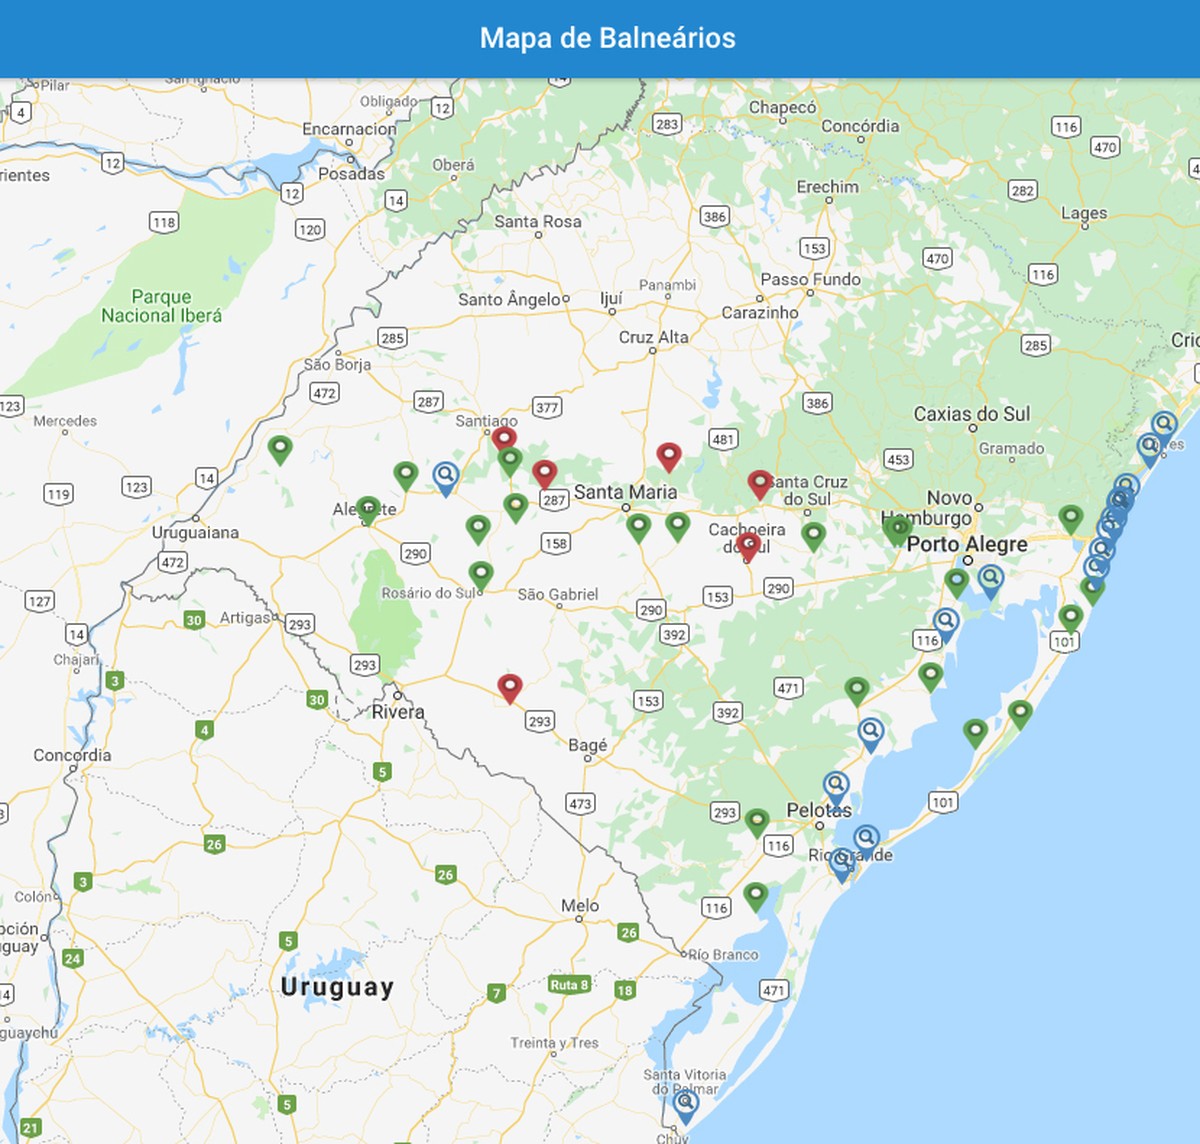Select green marker directly below Santa Maria
This screenshot has width=1200, height=1144.
click(x=638, y=526)
